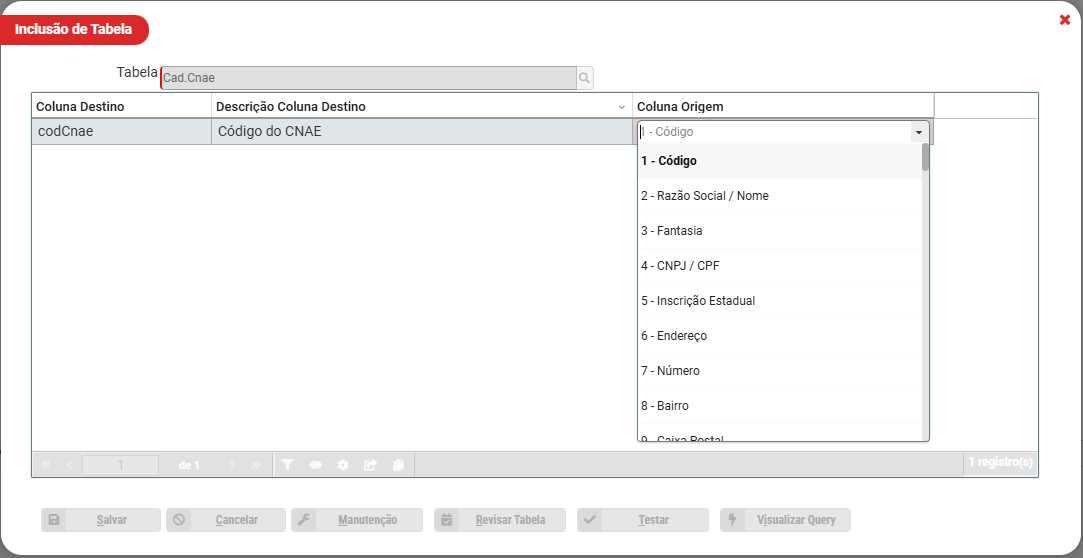Select '8 - Bairro' in dropdown list
This screenshot has width=1083, height=558.
(x=665, y=406)
